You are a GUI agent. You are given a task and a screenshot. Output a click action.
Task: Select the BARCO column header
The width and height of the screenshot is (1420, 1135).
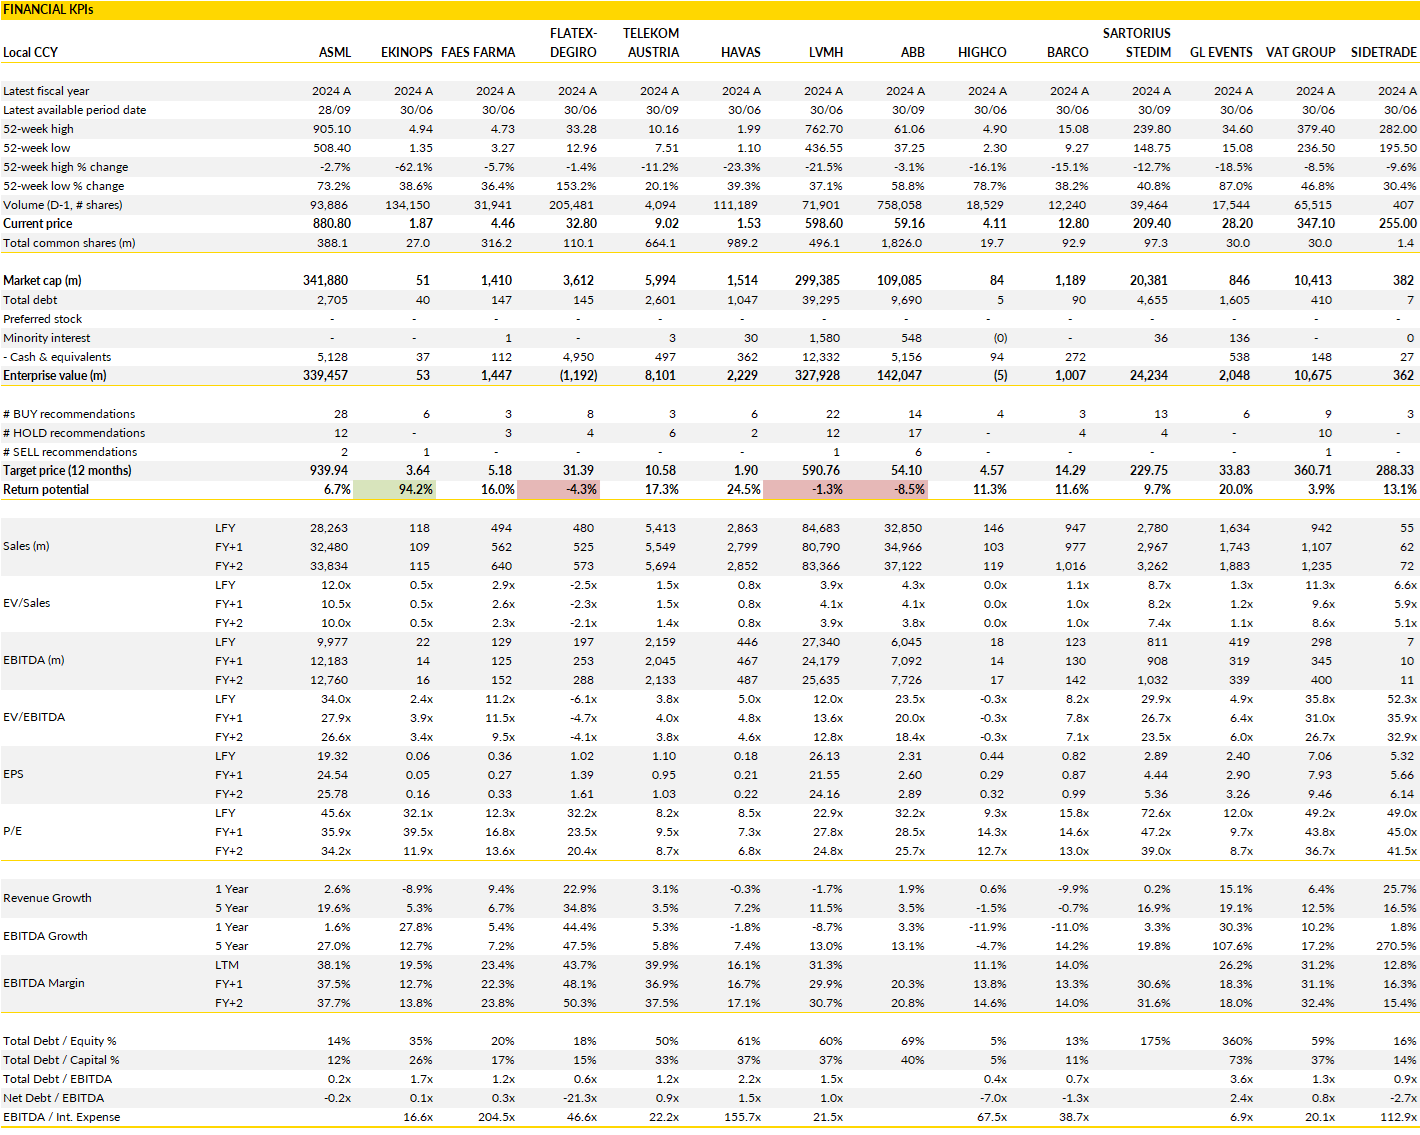tap(1068, 52)
